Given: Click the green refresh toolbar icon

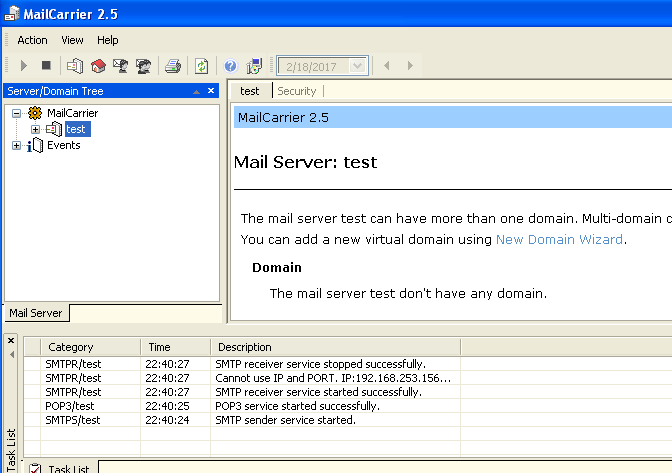Looking at the screenshot, I should click(202, 66).
